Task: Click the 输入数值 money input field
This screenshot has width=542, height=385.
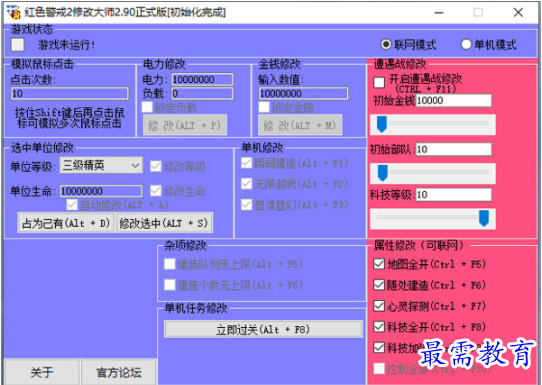Action: (303, 93)
